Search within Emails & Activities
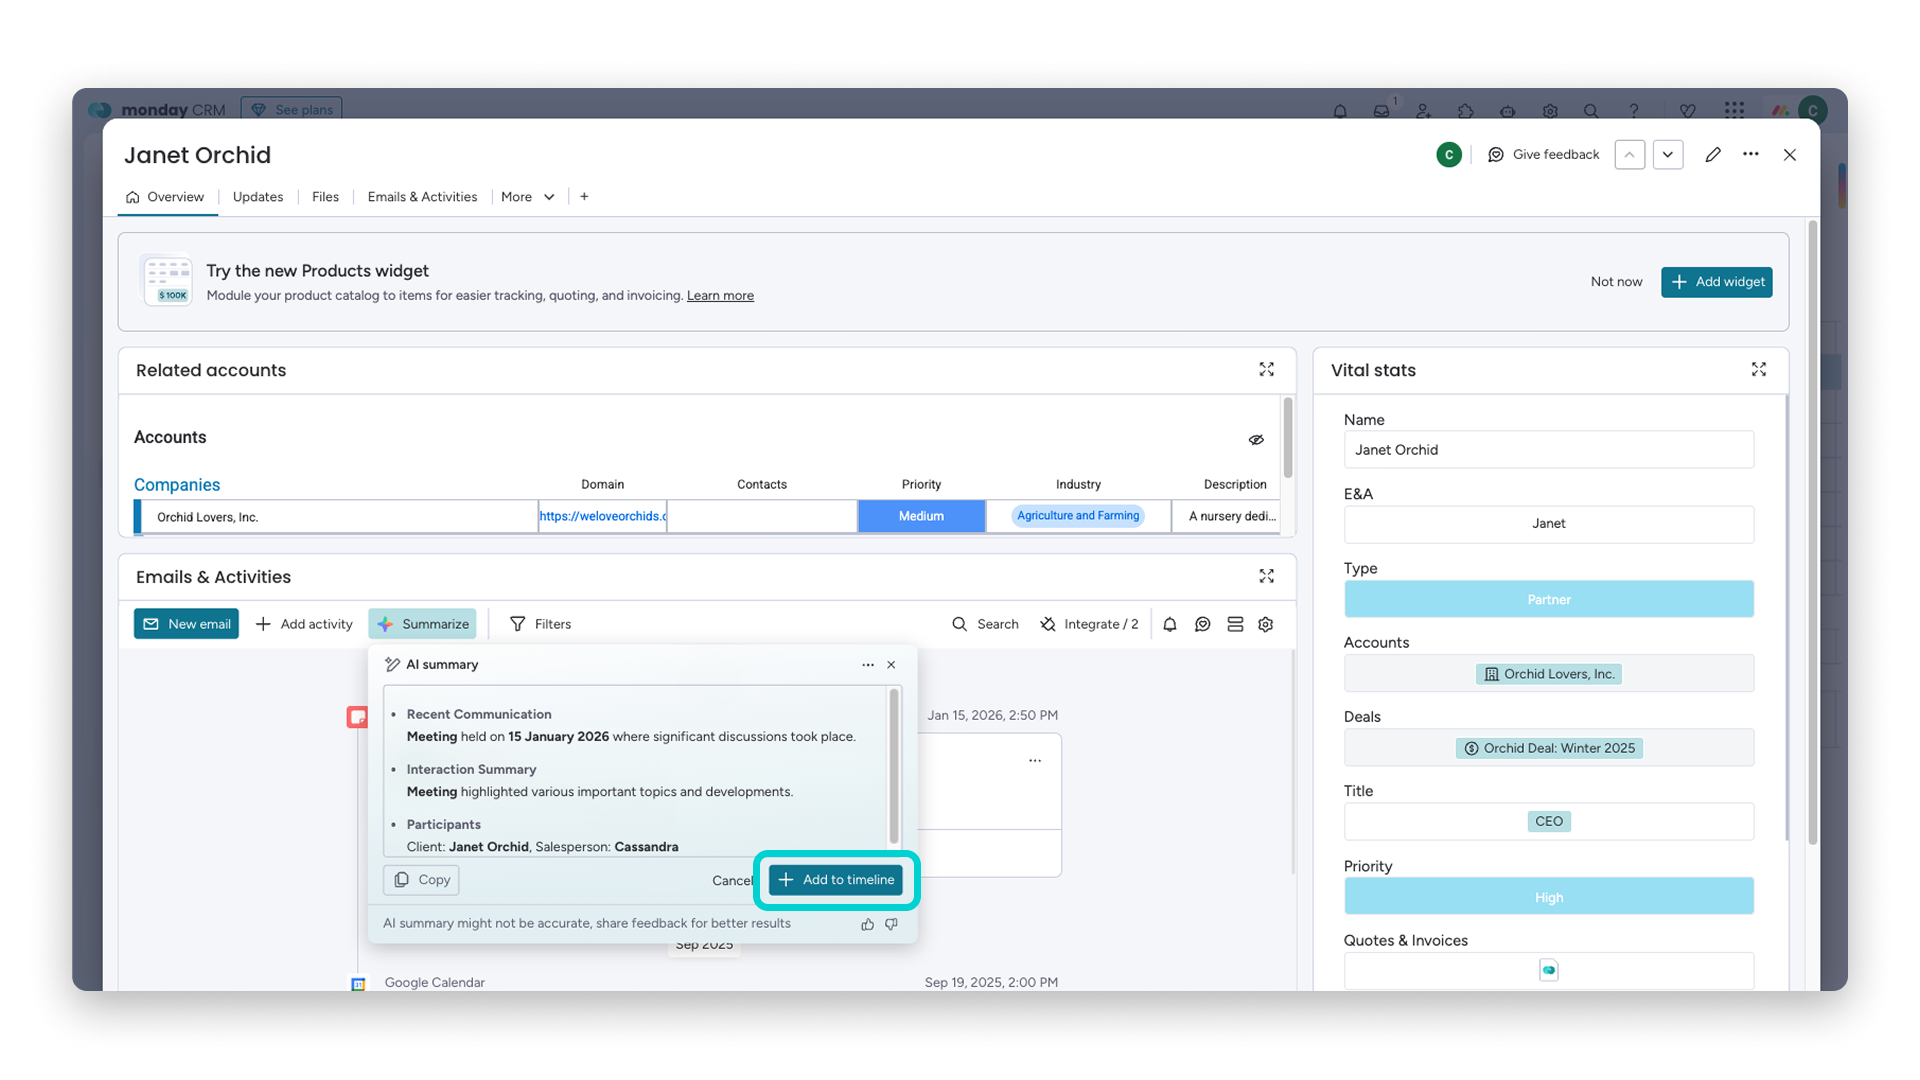Image resolution: width=1920 pixels, height=1080 pixels. pyautogui.click(x=985, y=624)
